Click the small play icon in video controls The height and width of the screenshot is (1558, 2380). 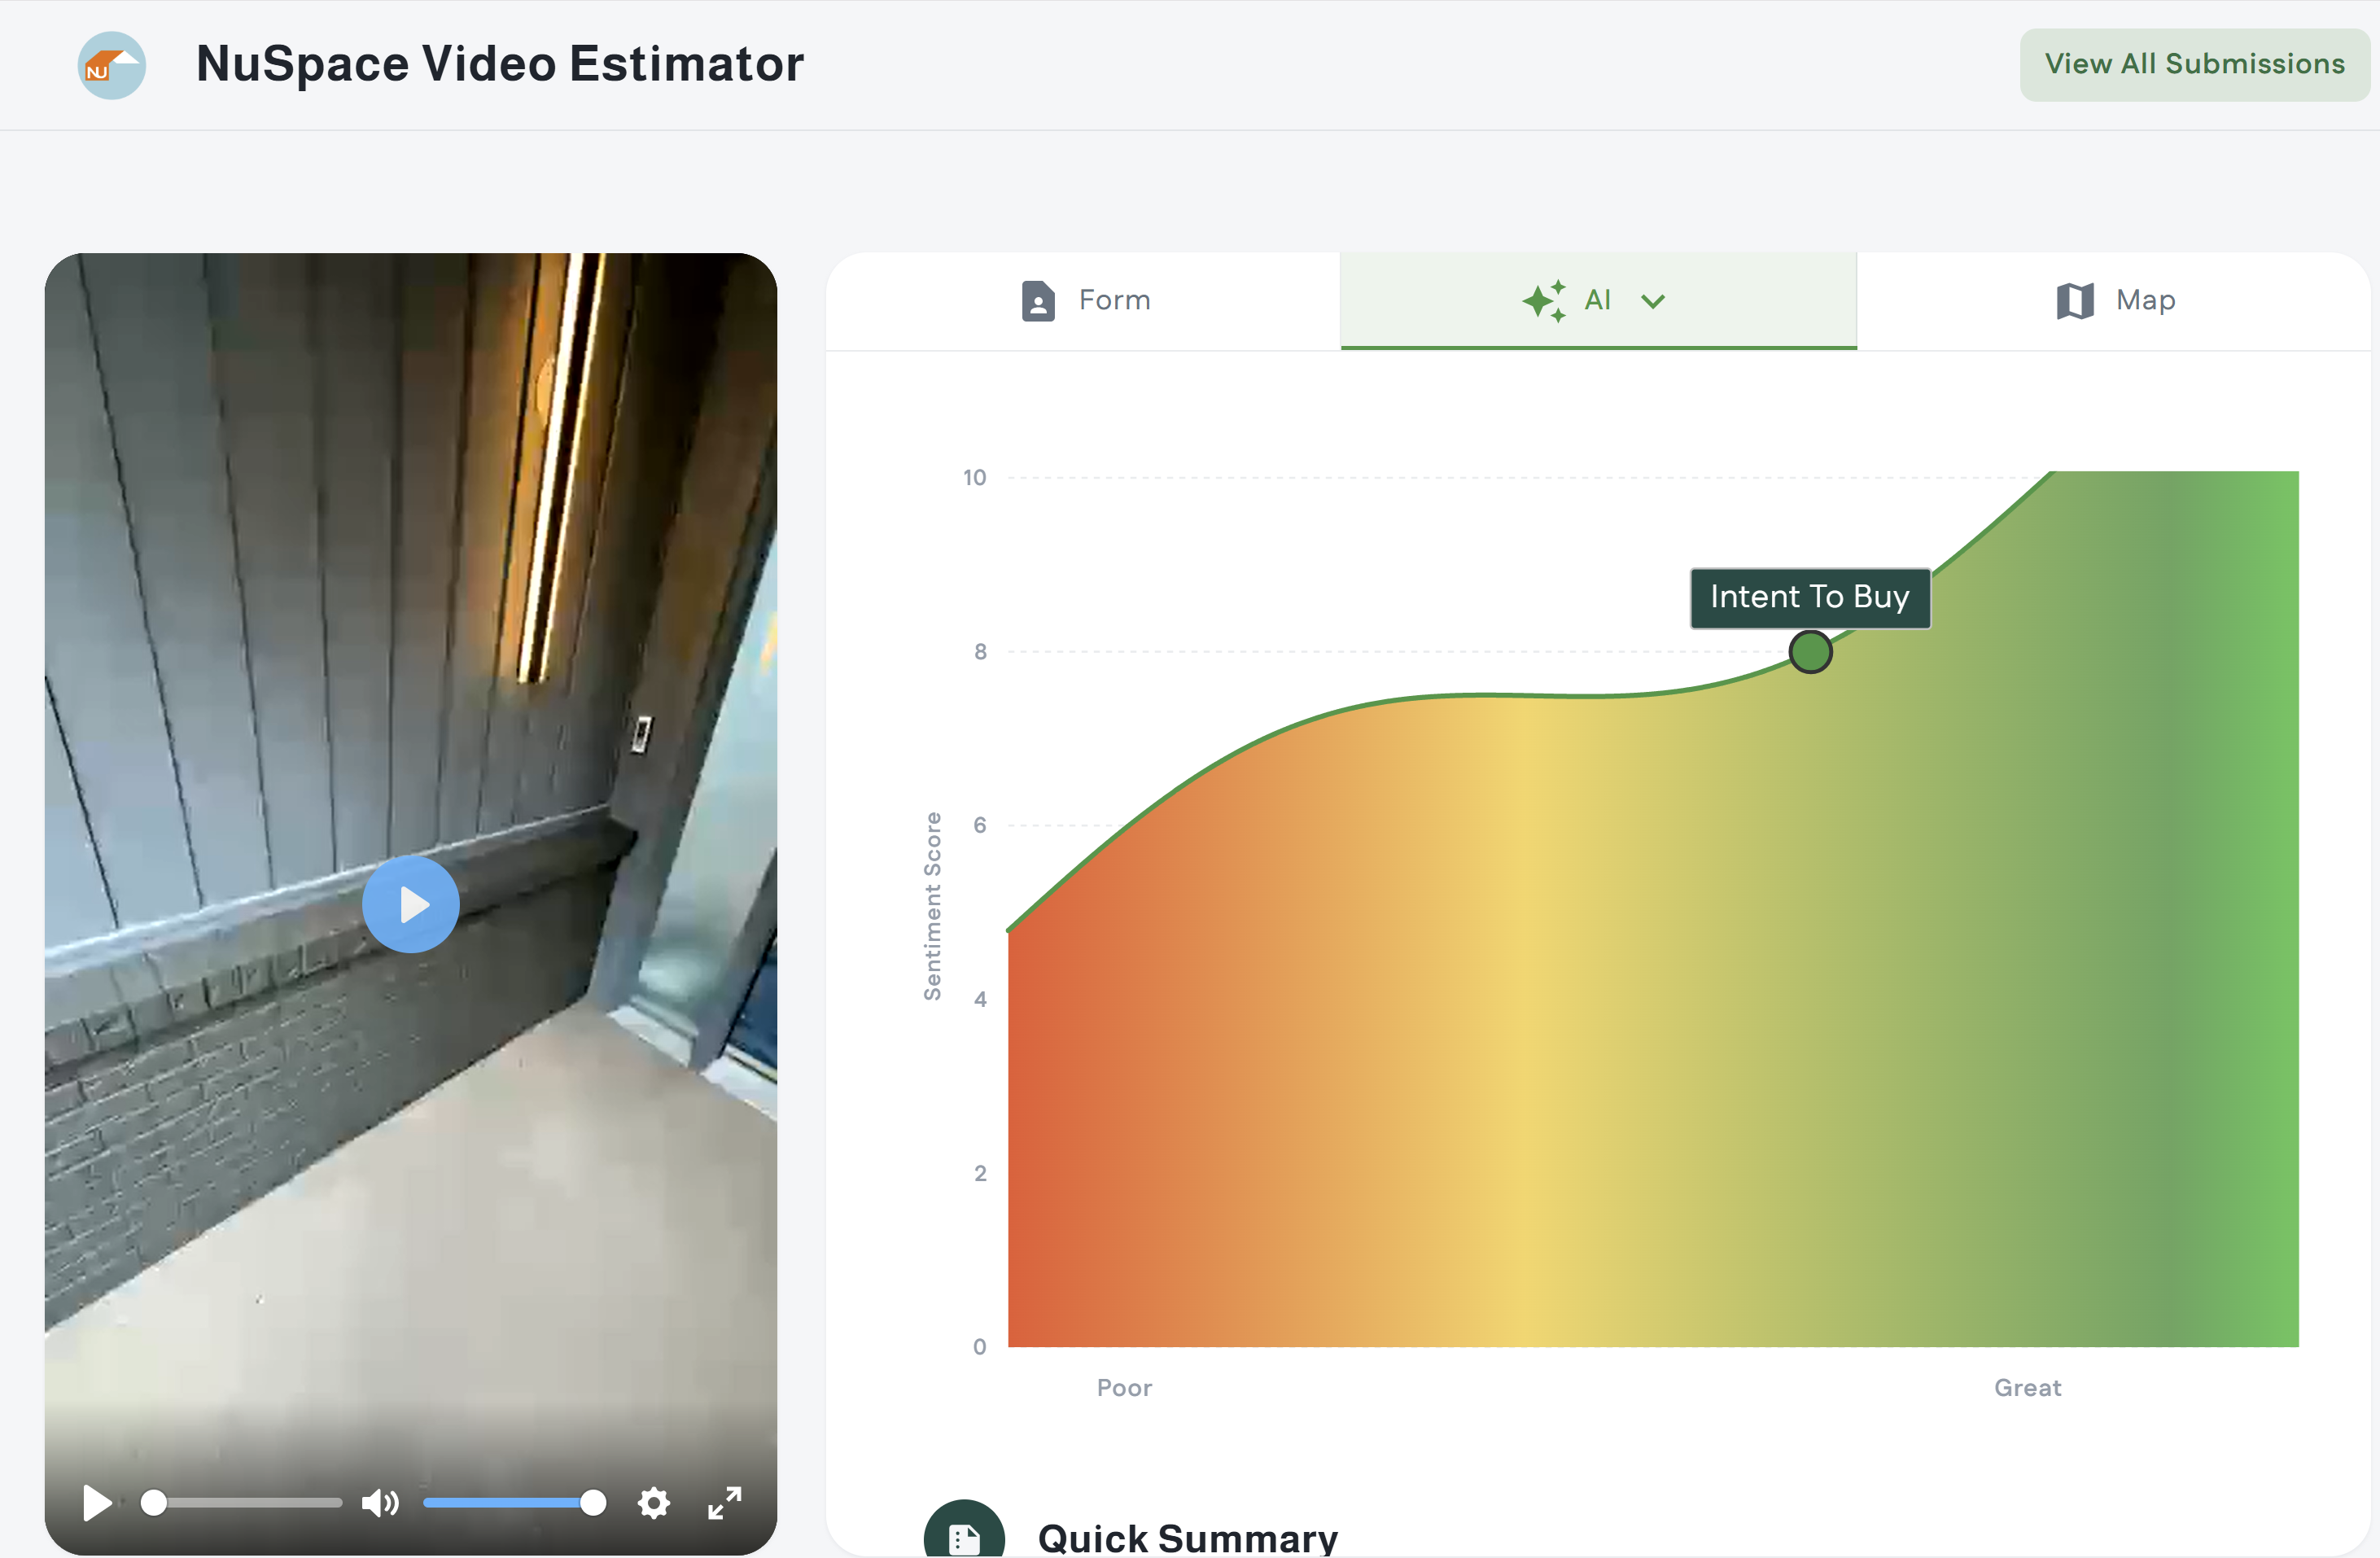96,1502
